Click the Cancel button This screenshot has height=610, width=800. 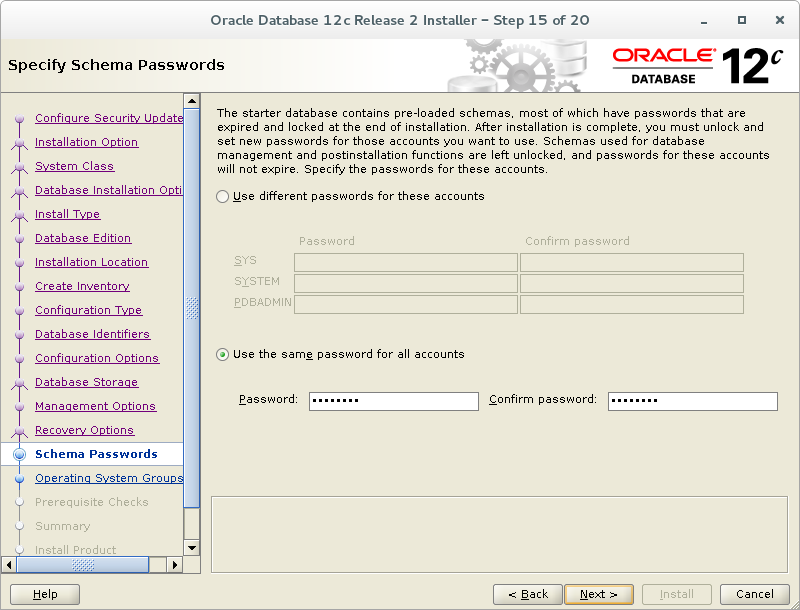click(755, 594)
